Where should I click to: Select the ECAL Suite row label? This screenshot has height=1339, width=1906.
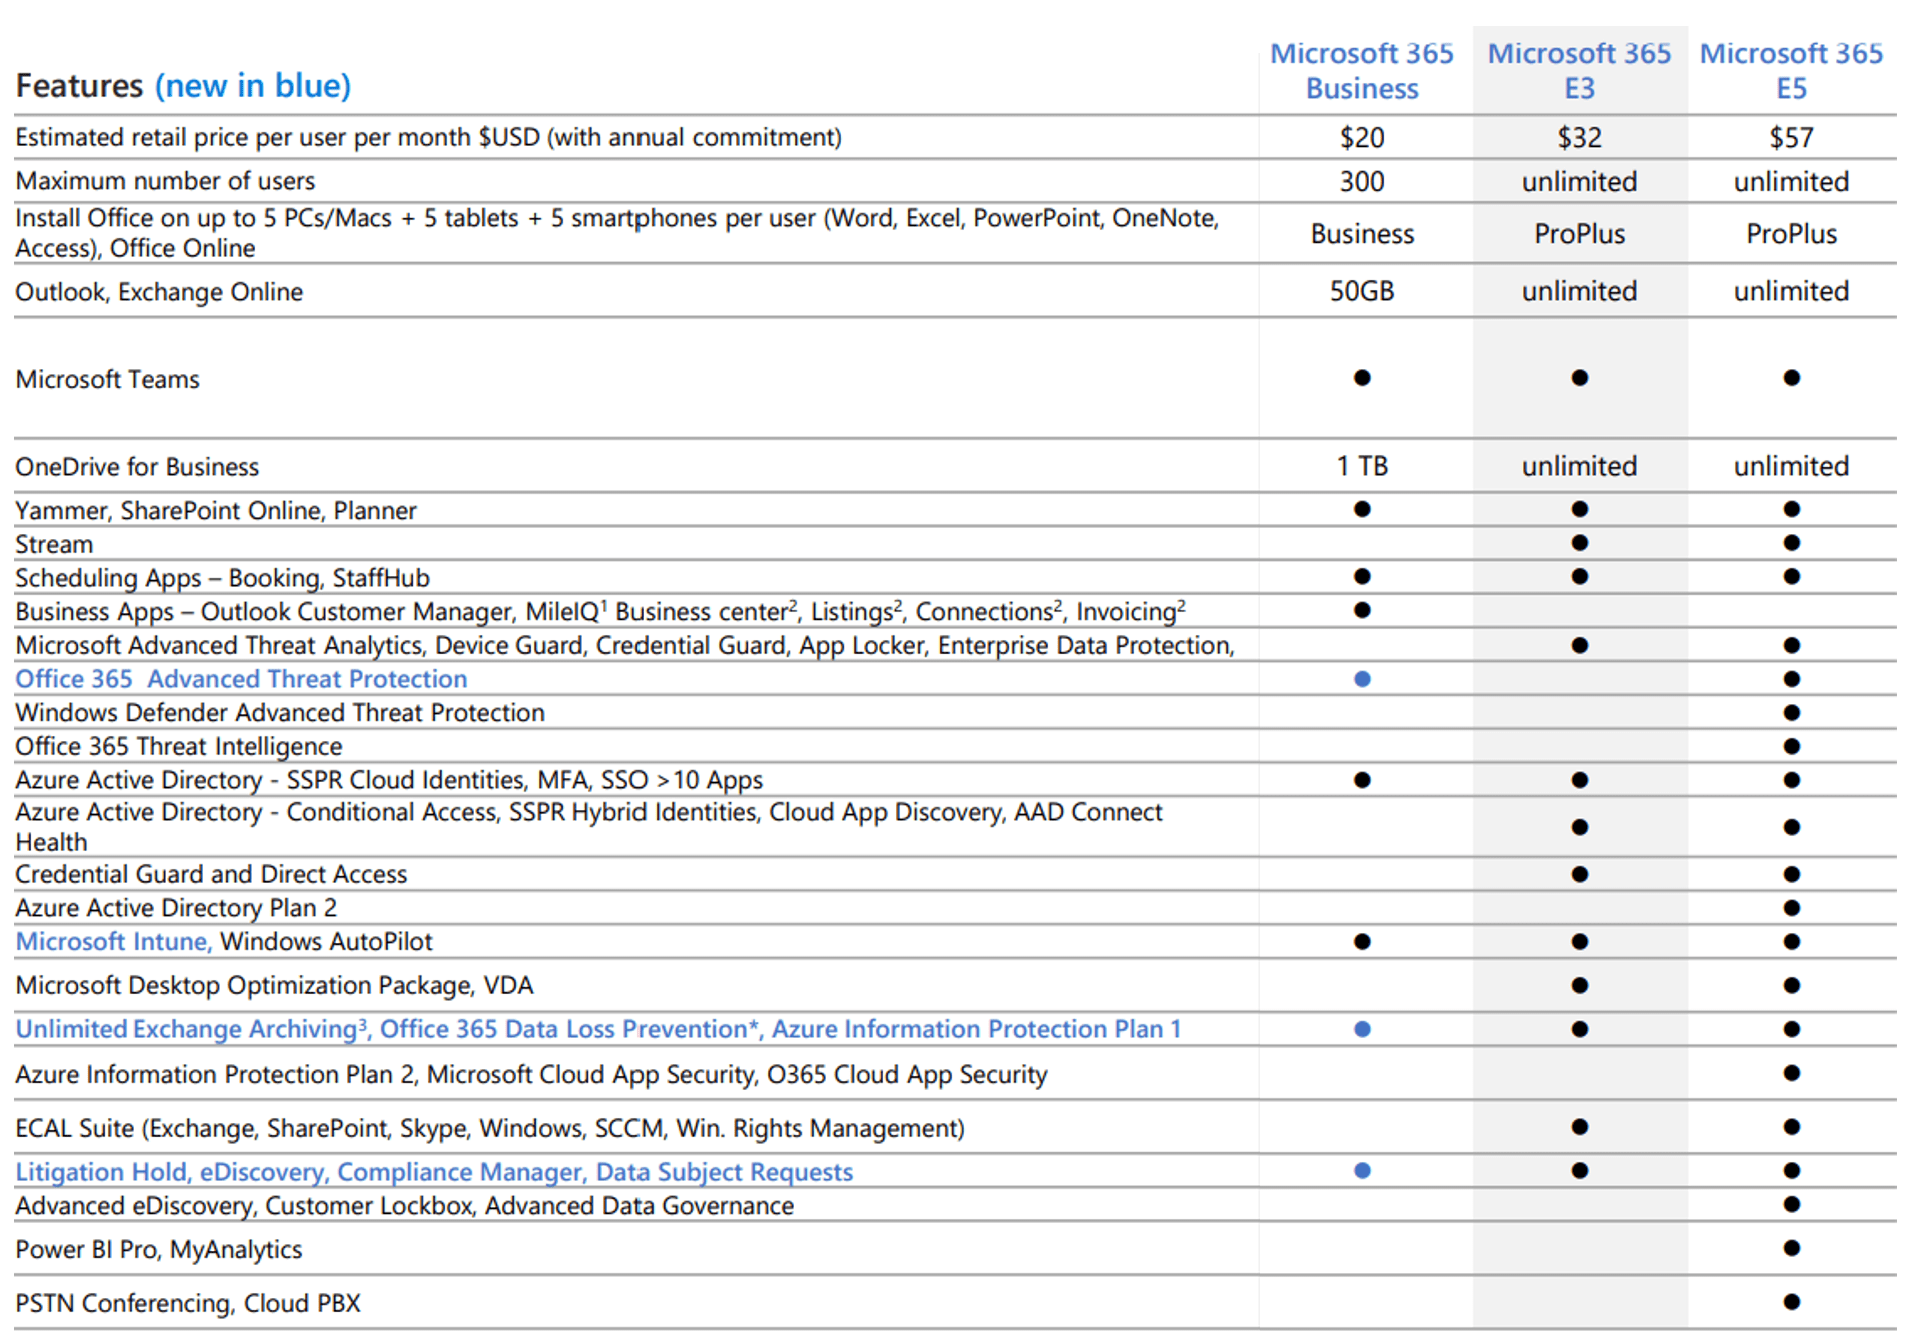490,1129
